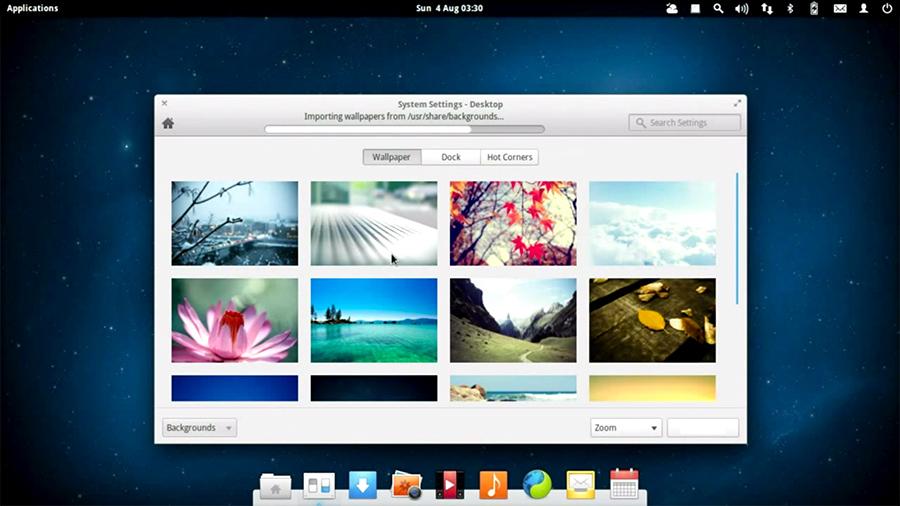This screenshot has width=900, height=506.
Task: Open the Files home folder in dock
Action: (x=275, y=486)
